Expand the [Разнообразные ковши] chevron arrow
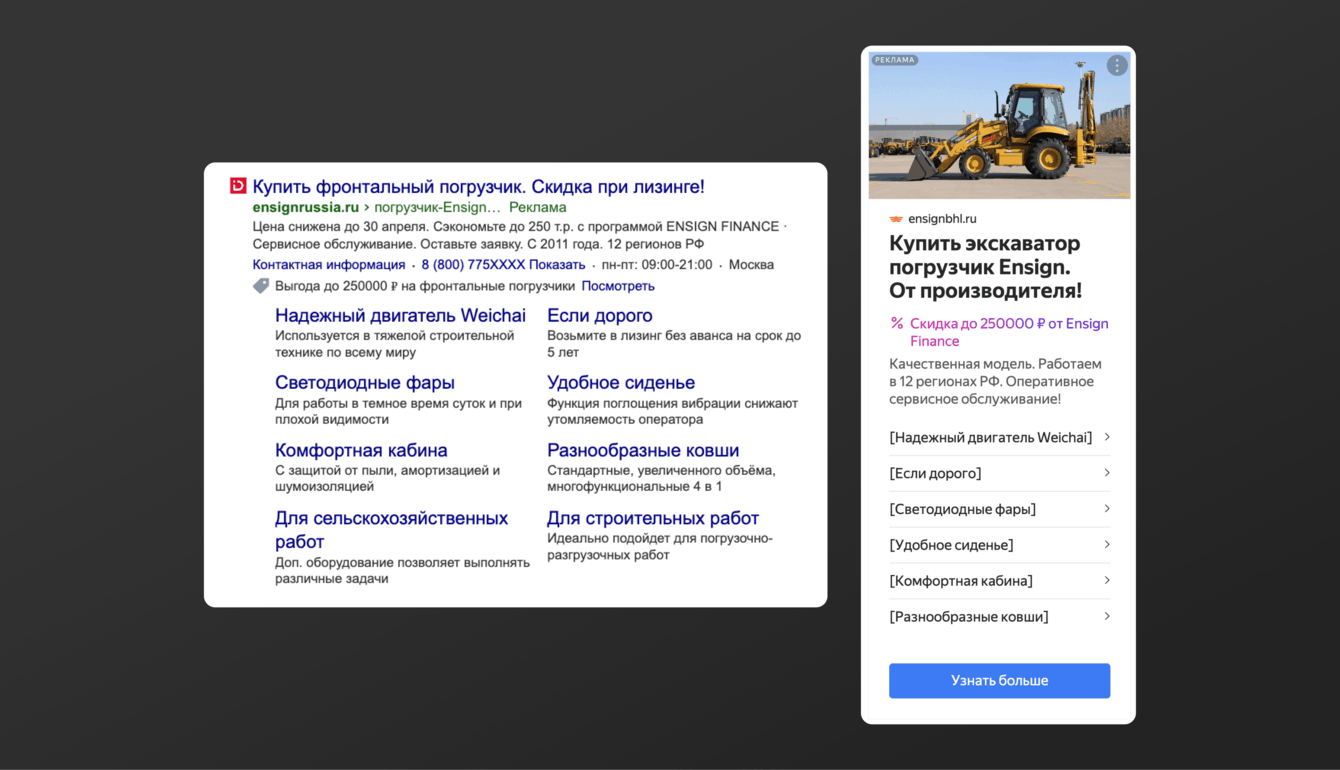 coord(1107,616)
